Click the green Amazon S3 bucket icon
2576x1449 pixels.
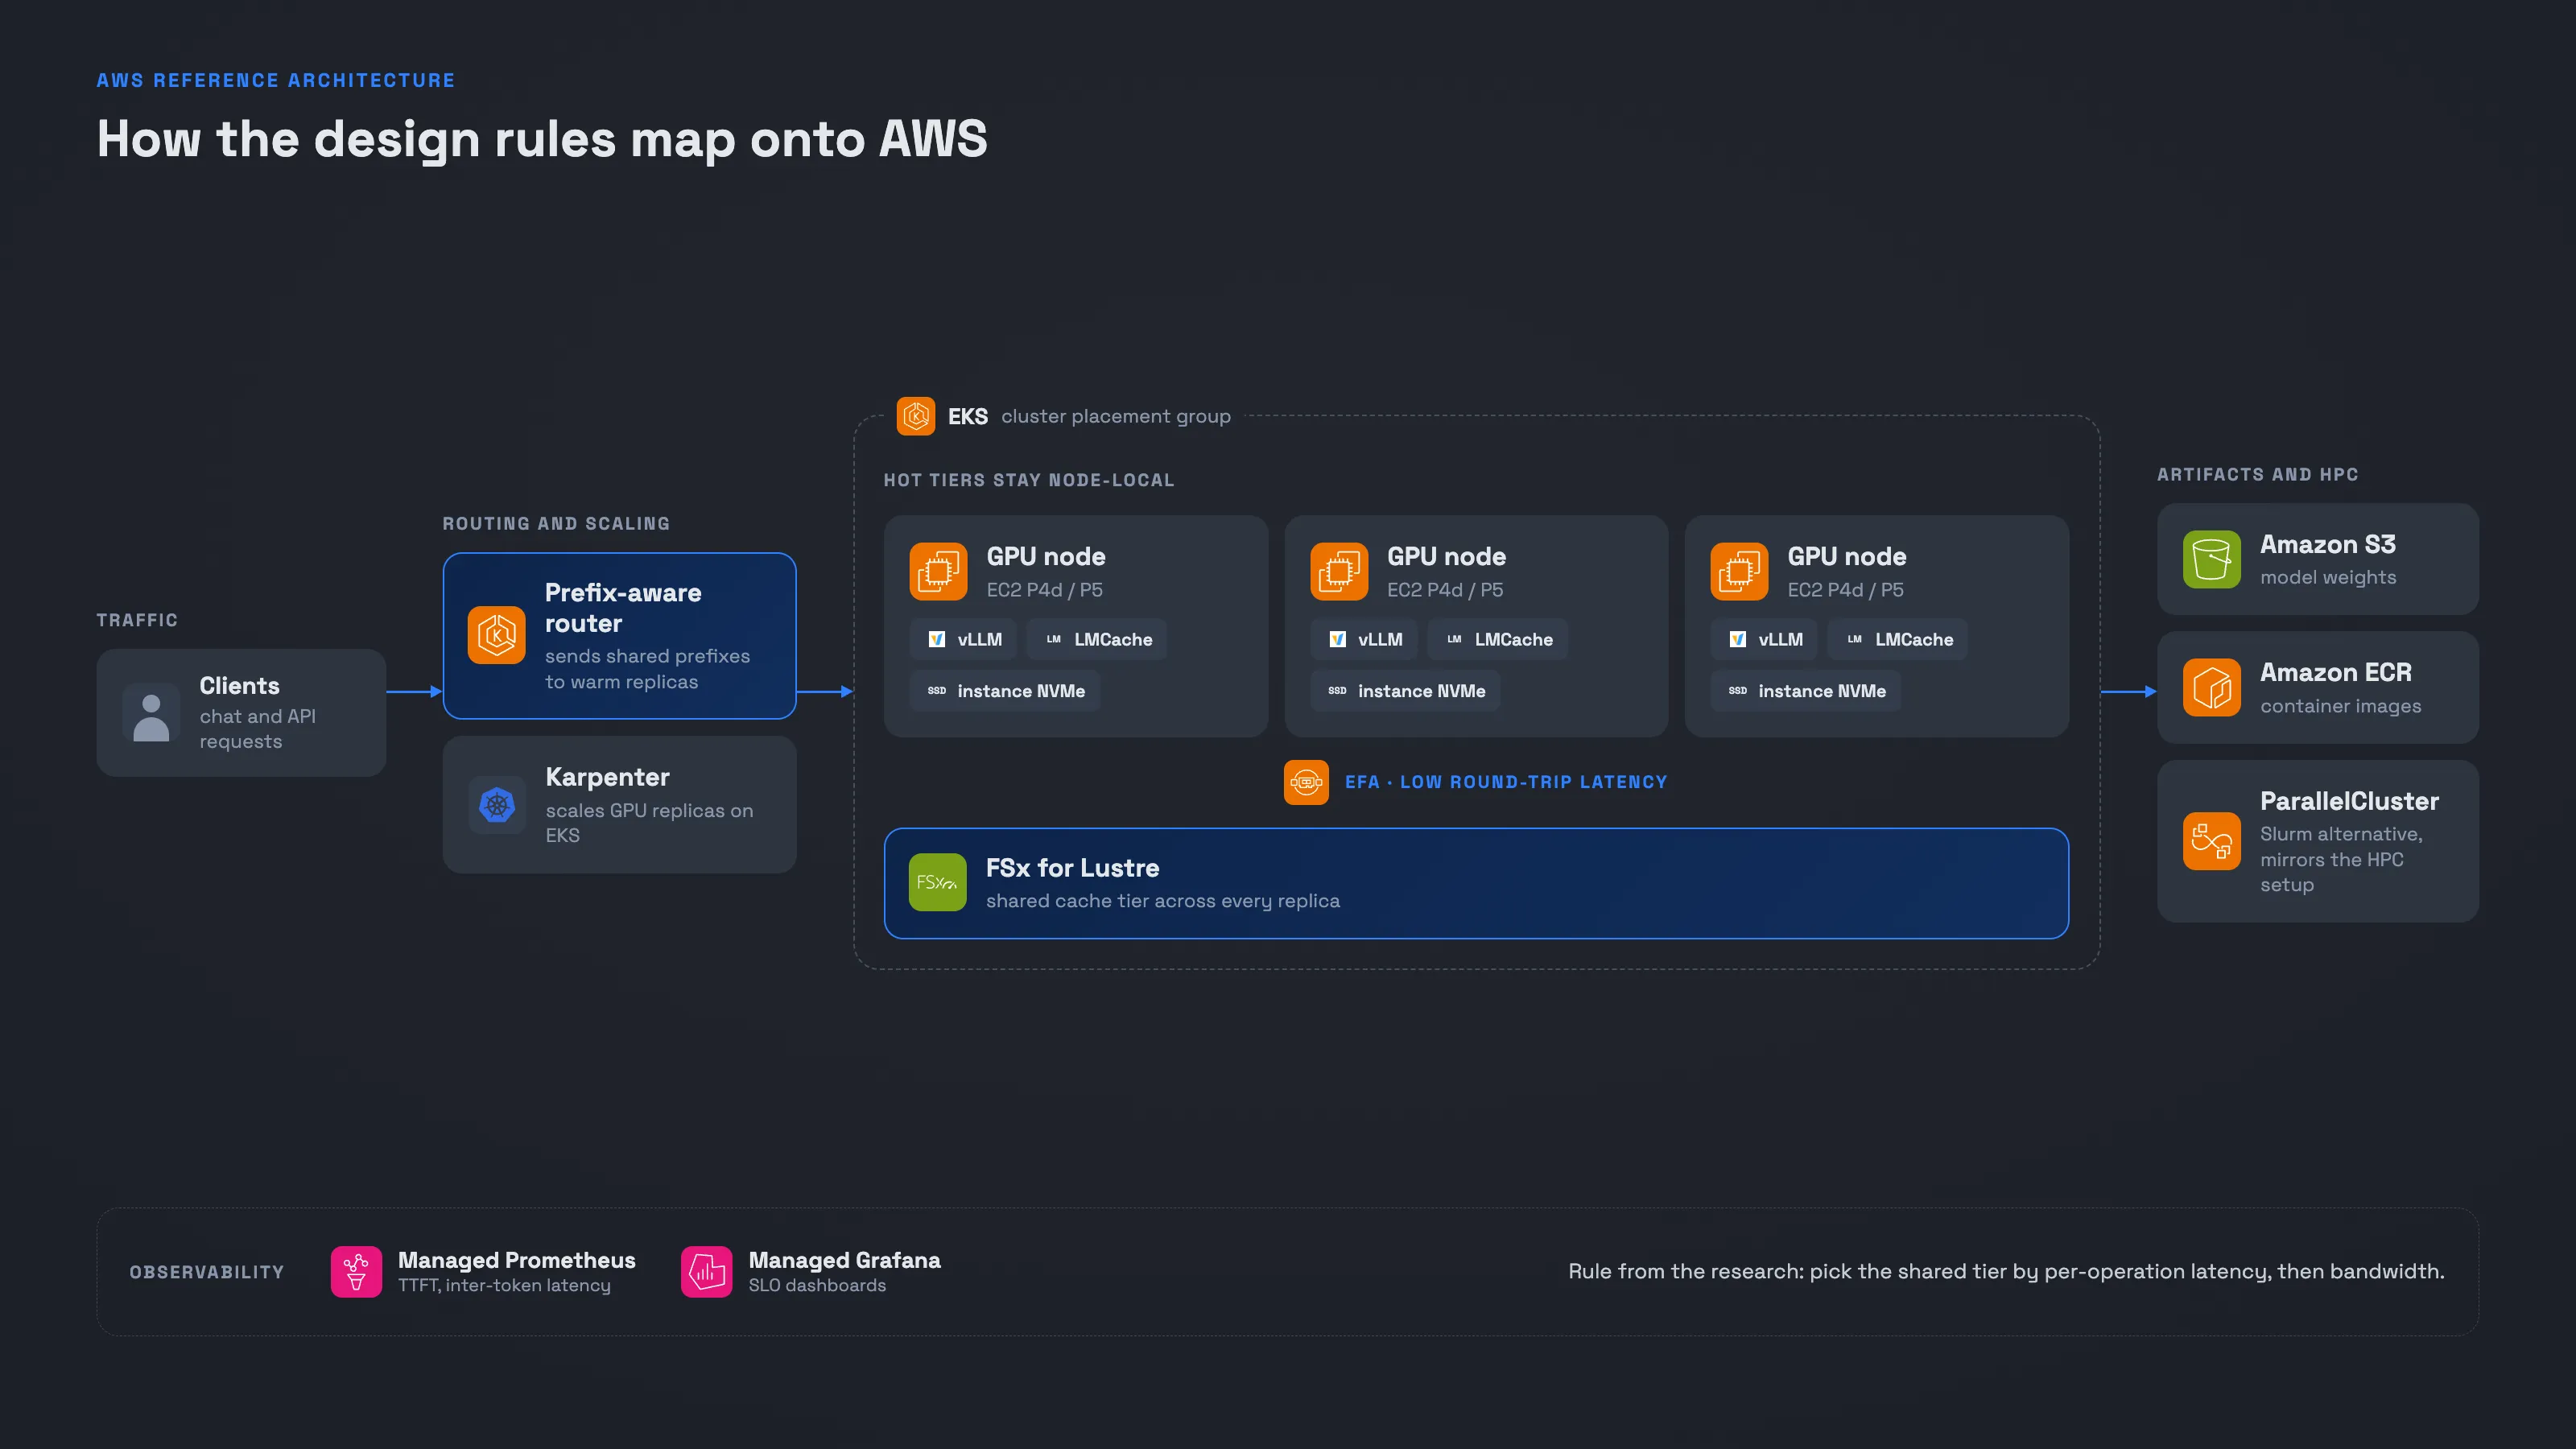point(2212,559)
